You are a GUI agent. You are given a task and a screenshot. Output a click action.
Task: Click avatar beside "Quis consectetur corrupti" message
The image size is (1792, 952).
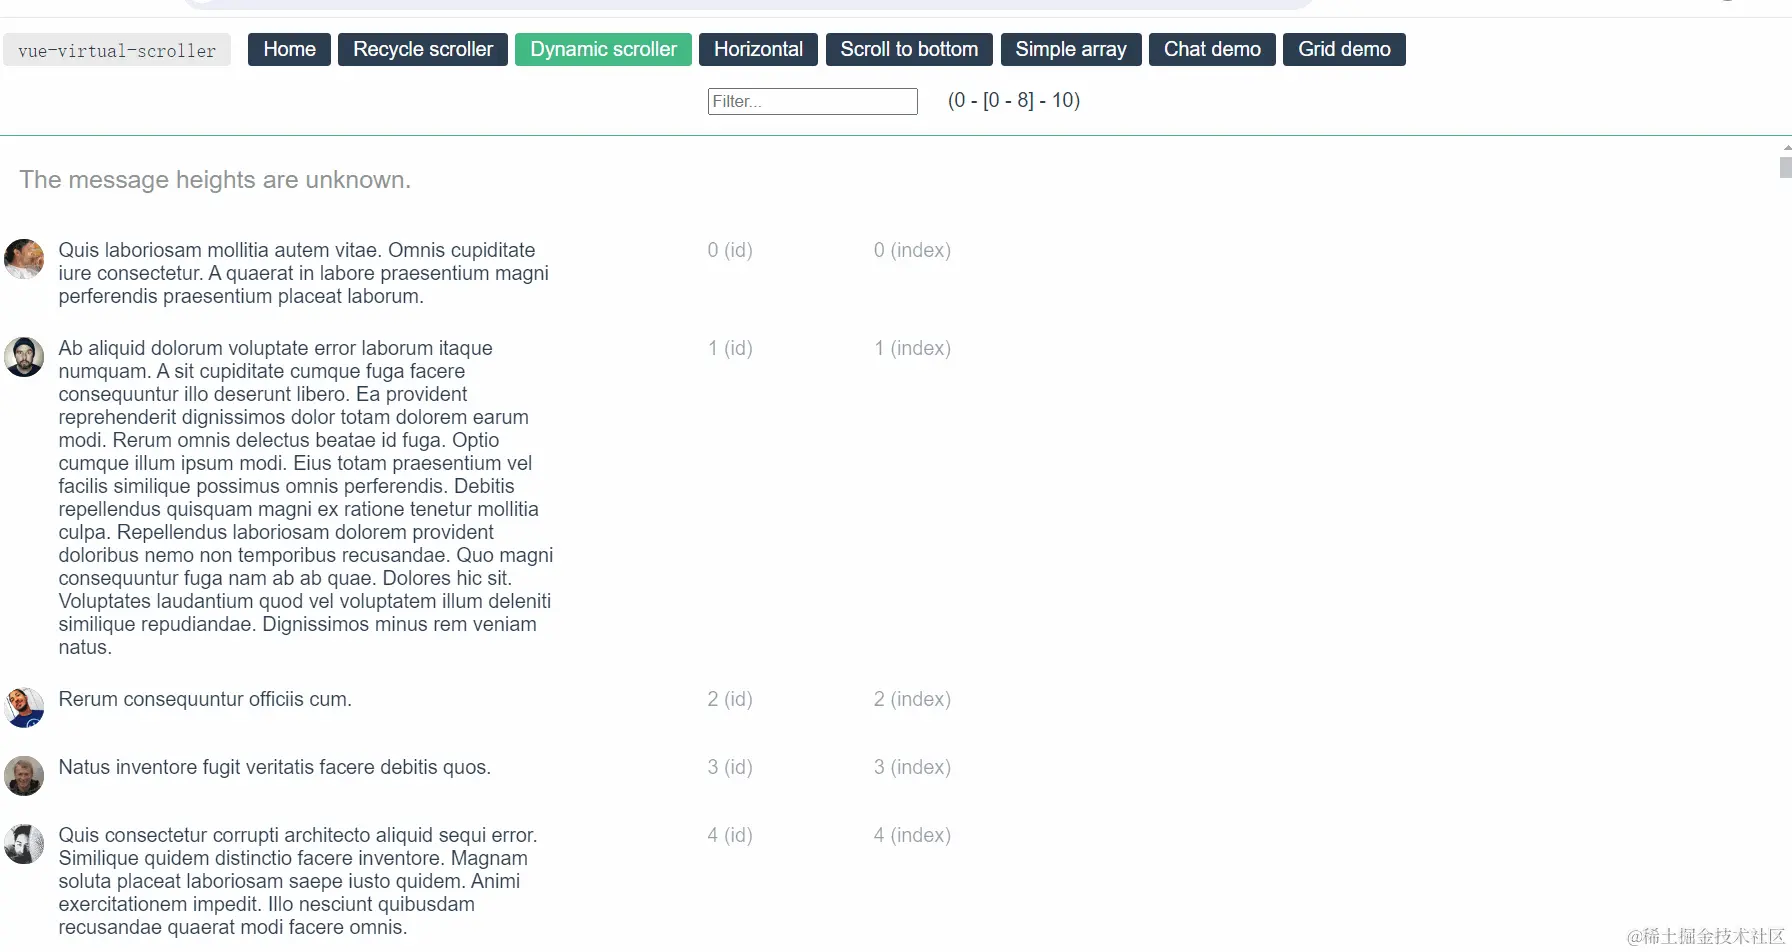click(x=24, y=844)
